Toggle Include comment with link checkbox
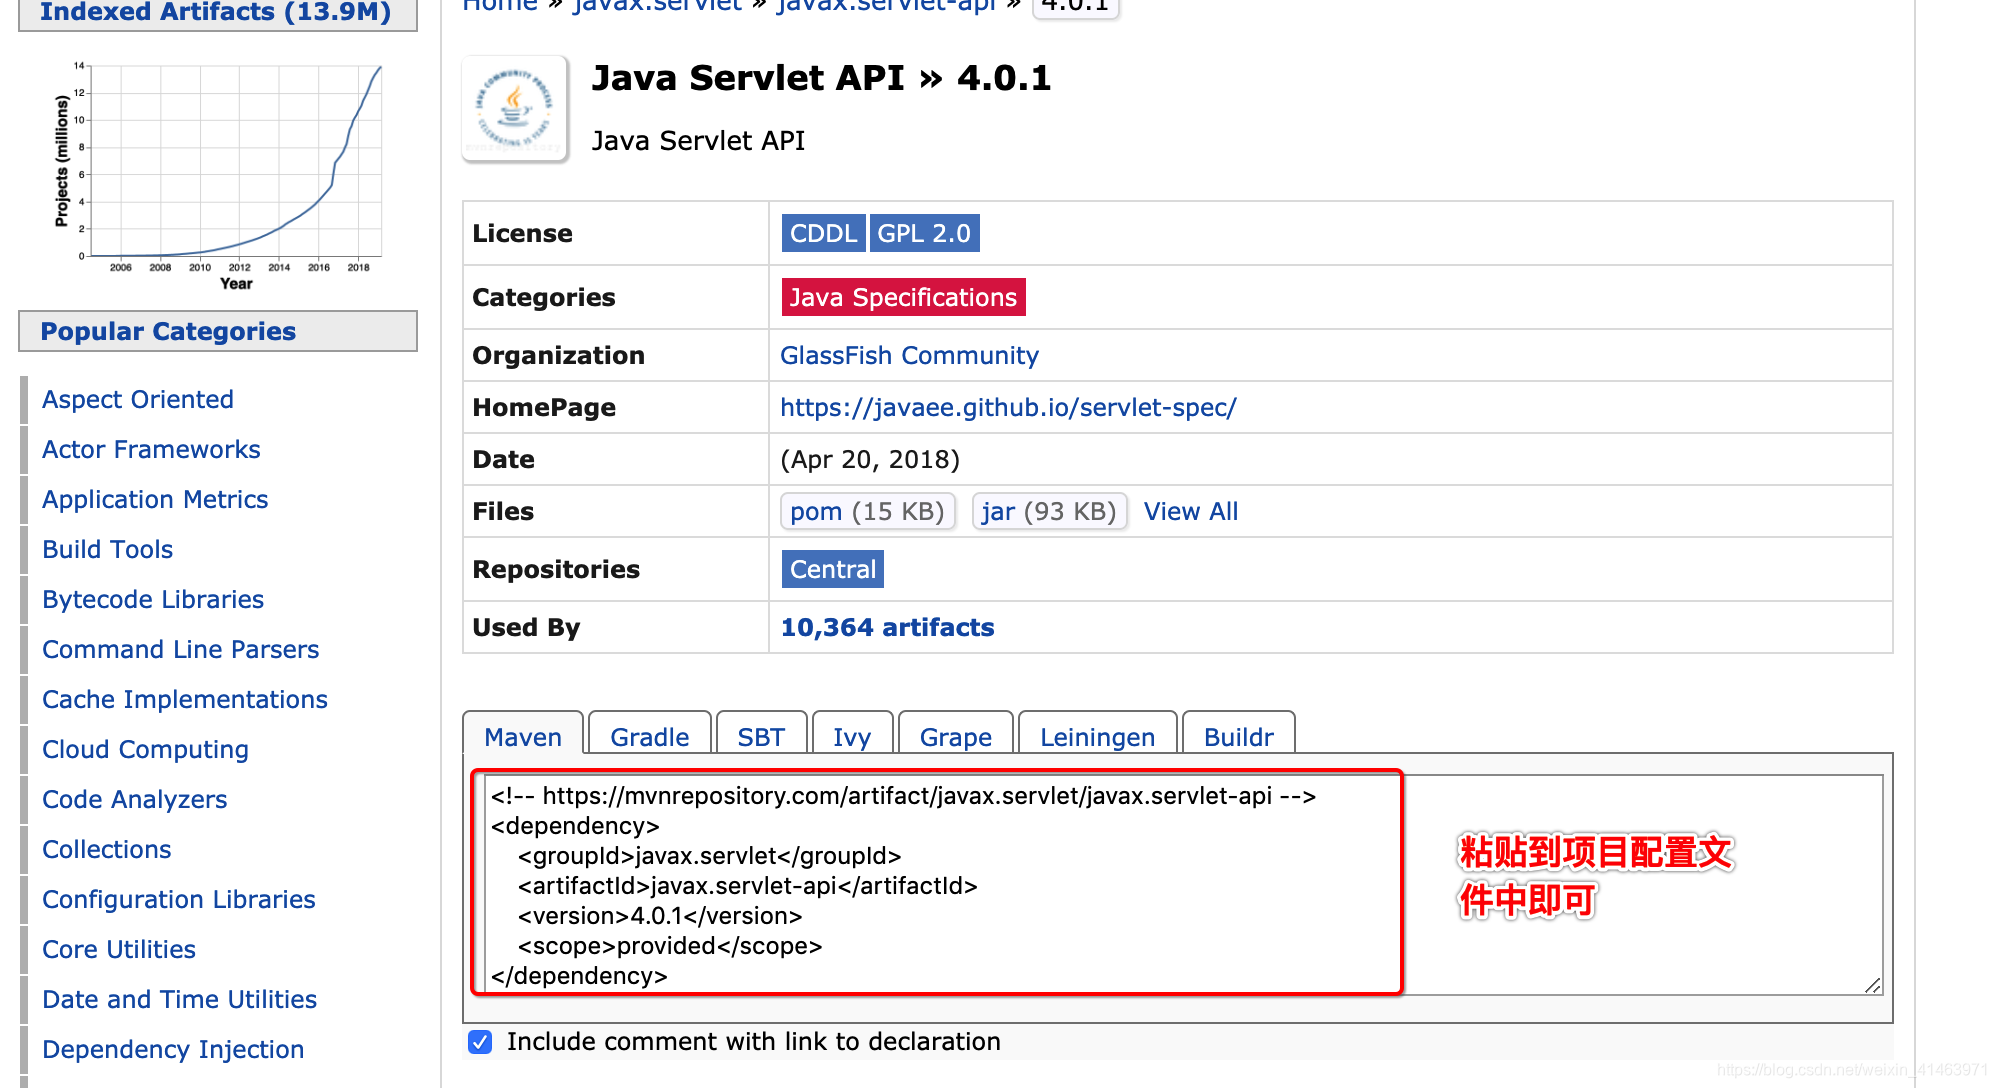Screen dimensions: 1996x1088 coord(480,1042)
